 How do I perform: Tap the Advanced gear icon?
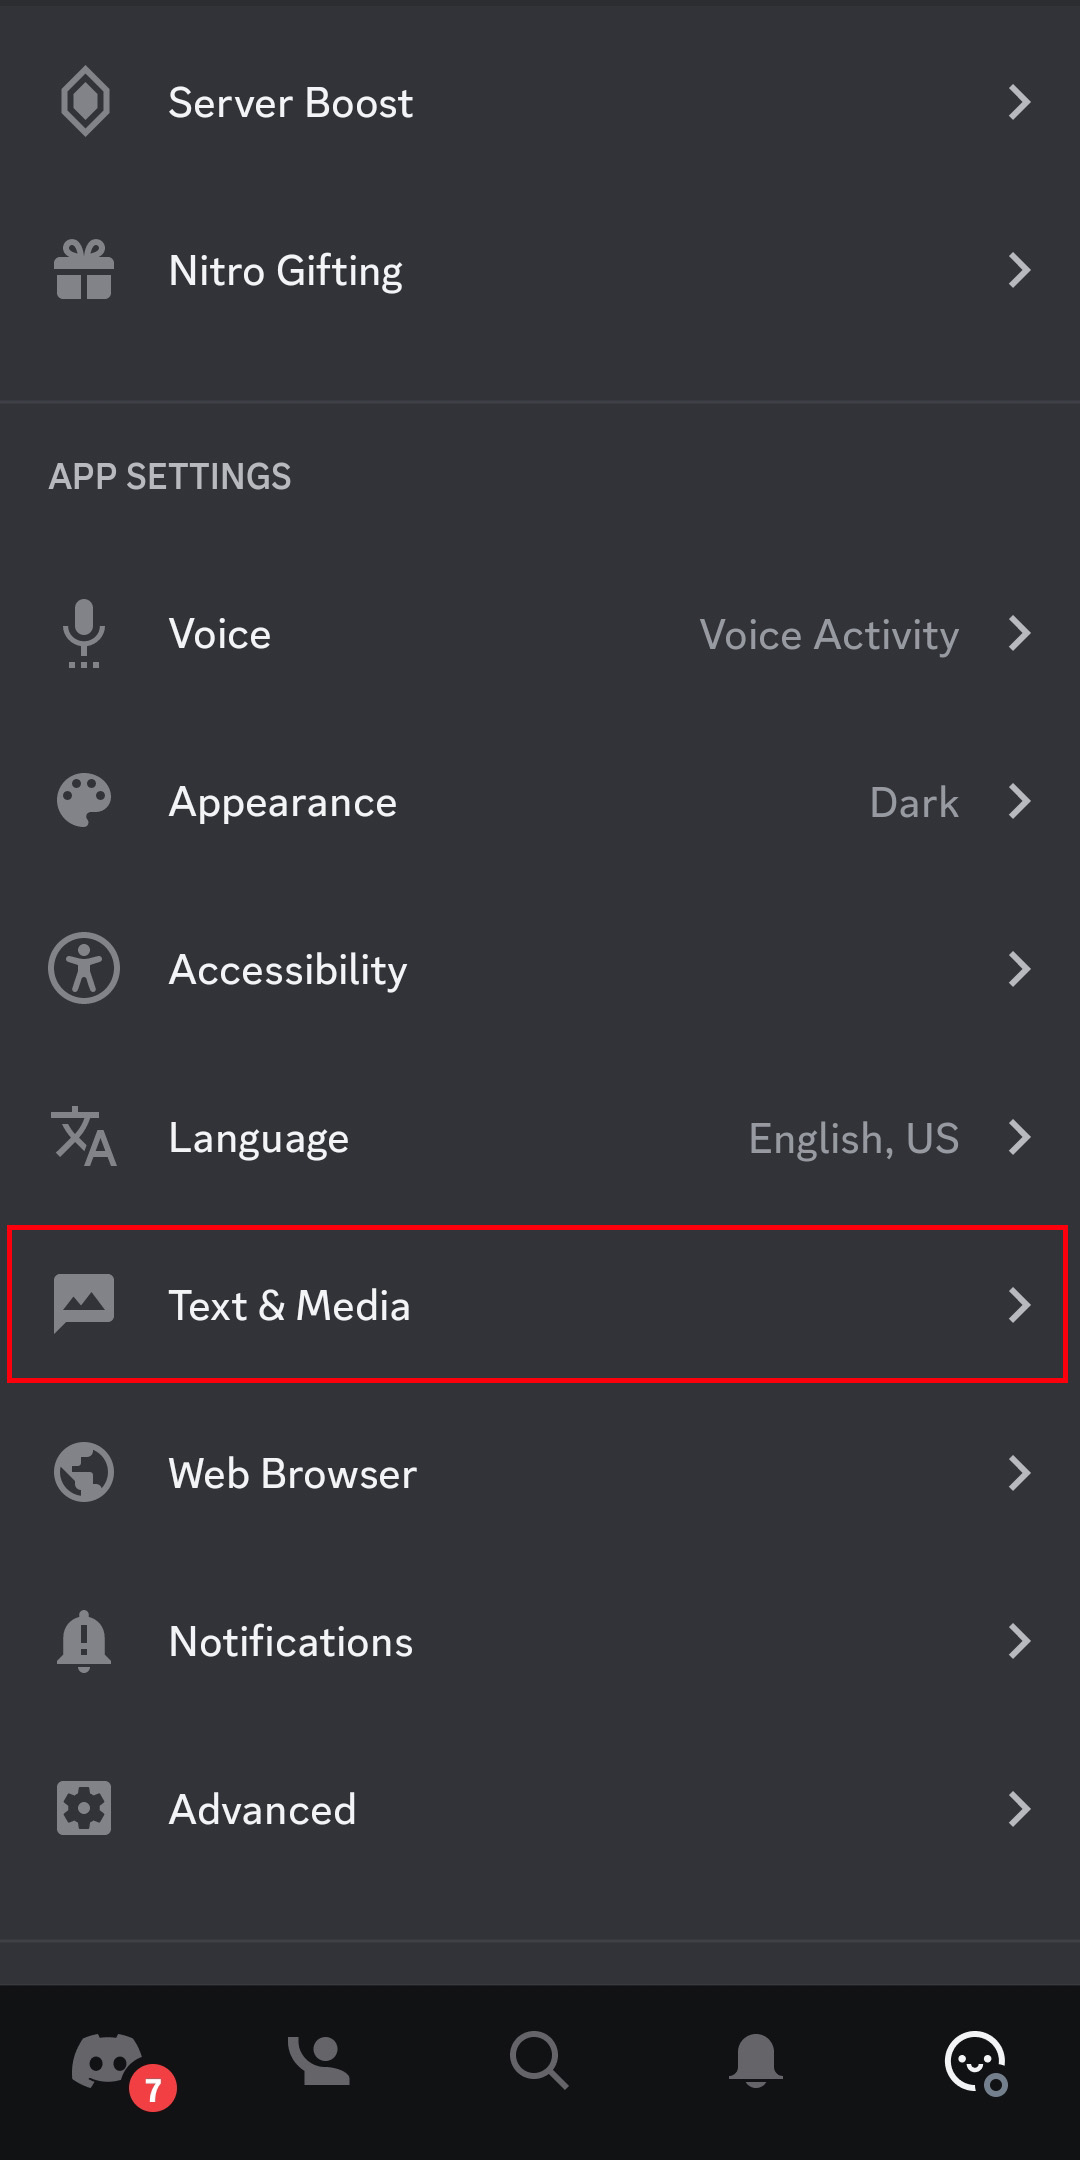(x=84, y=1809)
